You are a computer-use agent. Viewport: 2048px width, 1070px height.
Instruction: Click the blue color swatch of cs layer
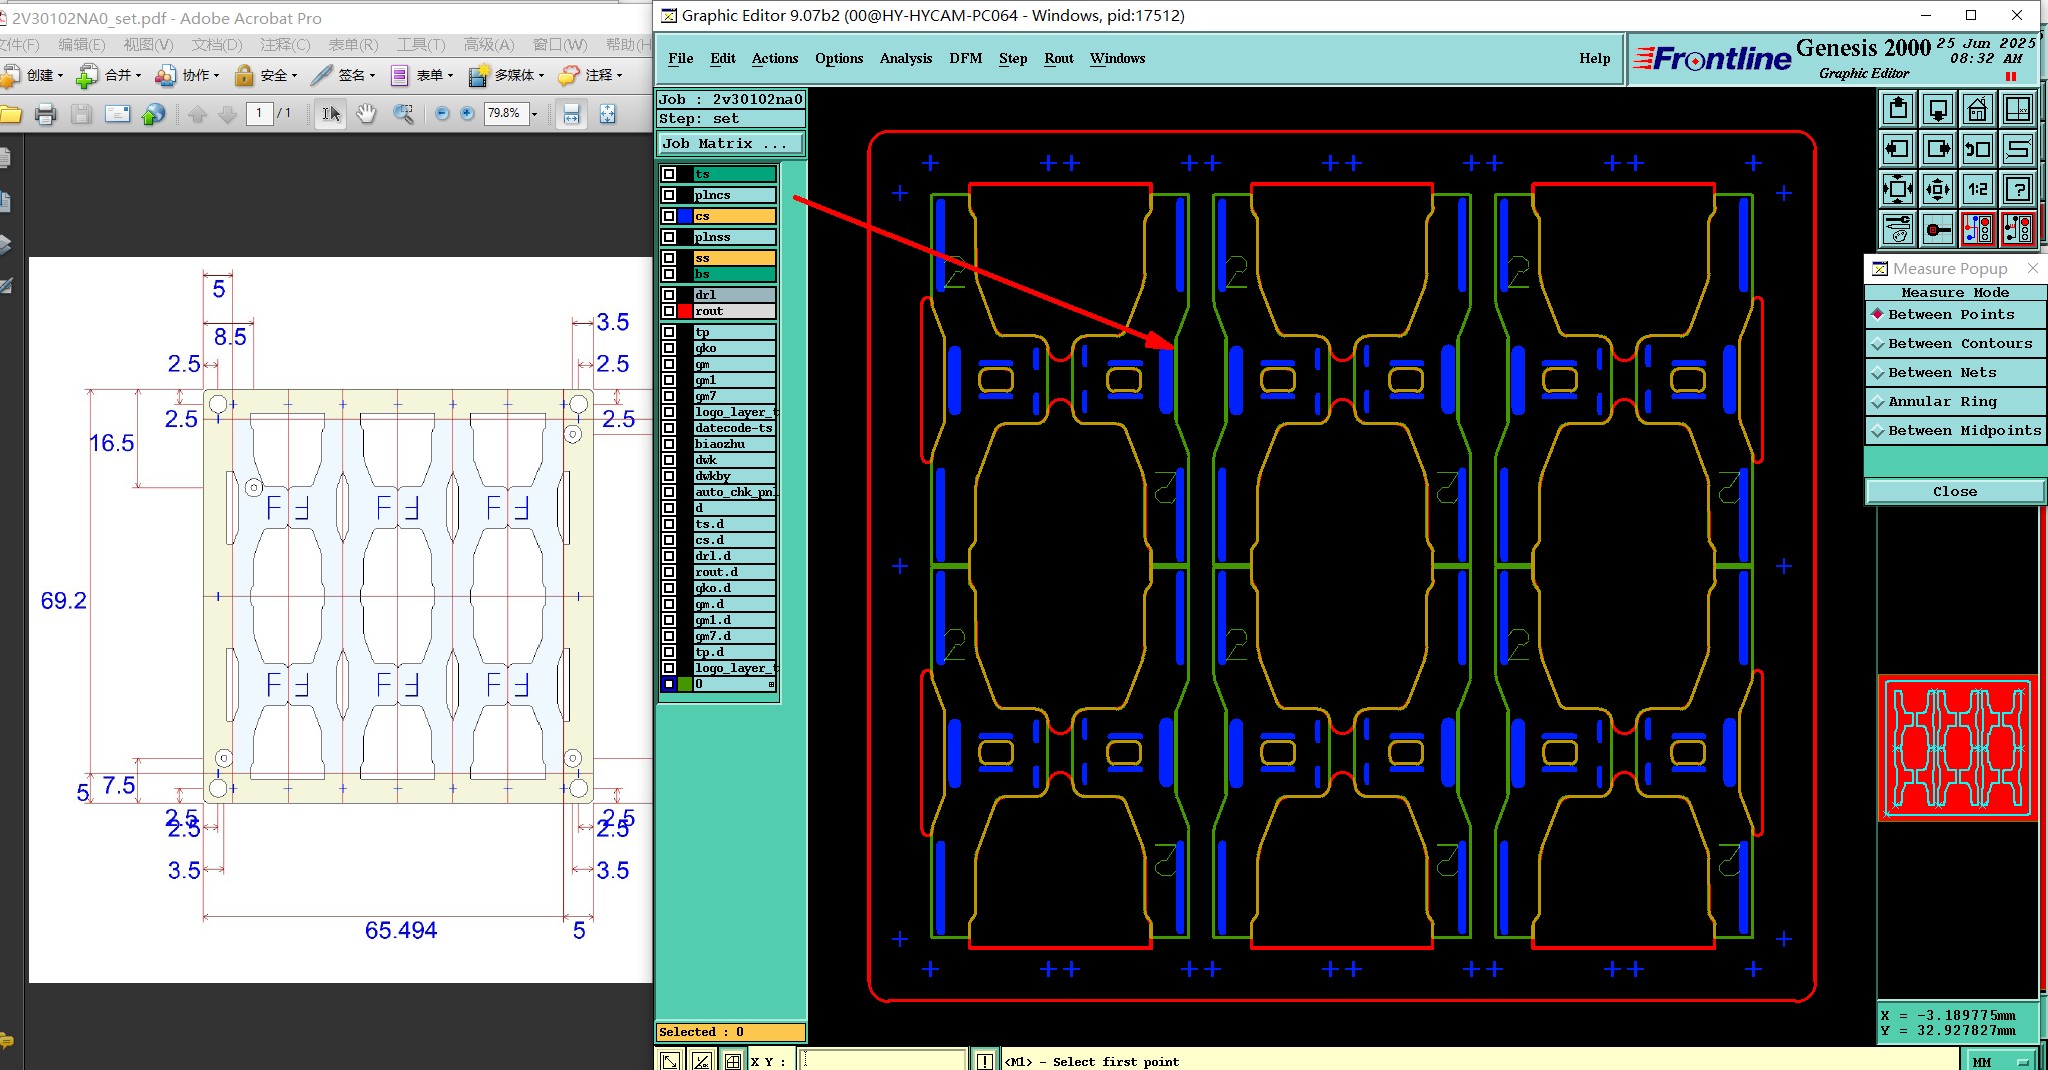[685, 216]
